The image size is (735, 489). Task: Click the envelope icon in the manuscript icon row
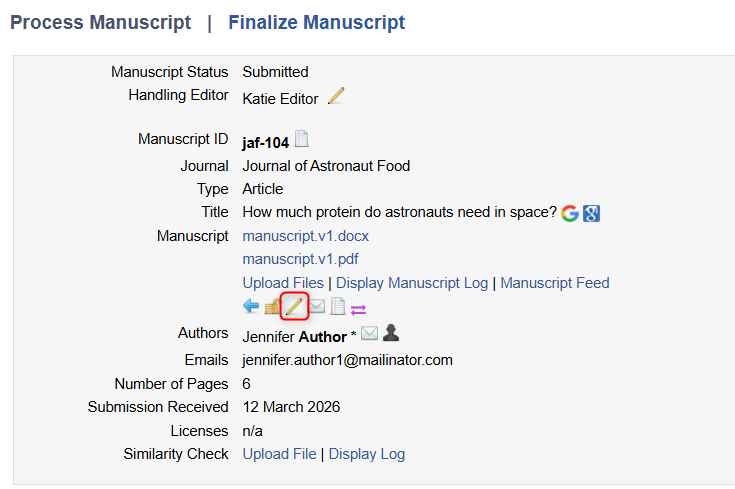pyautogui.click(x=316, y=306)
